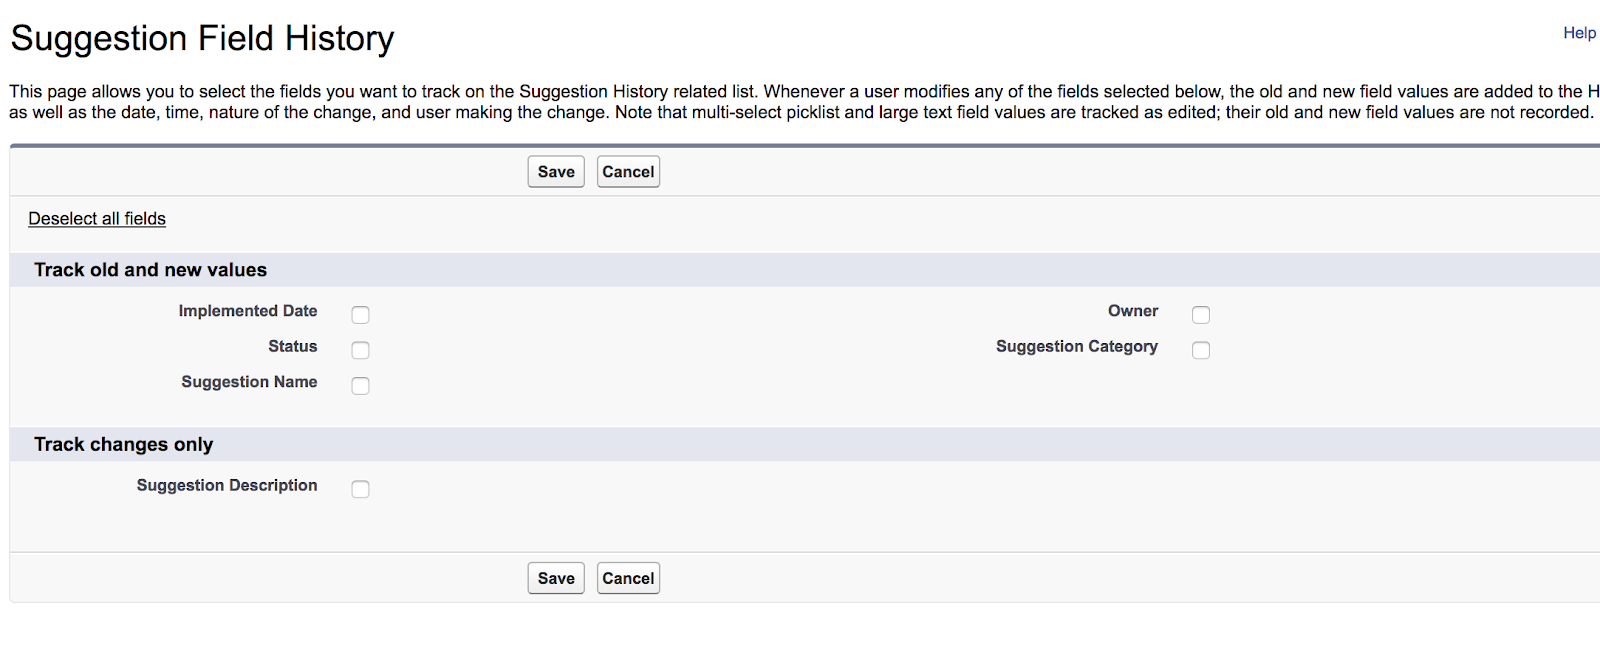Click the Status field label
The width and height of the screenshot is (1600, 649).
pos(292,347)
